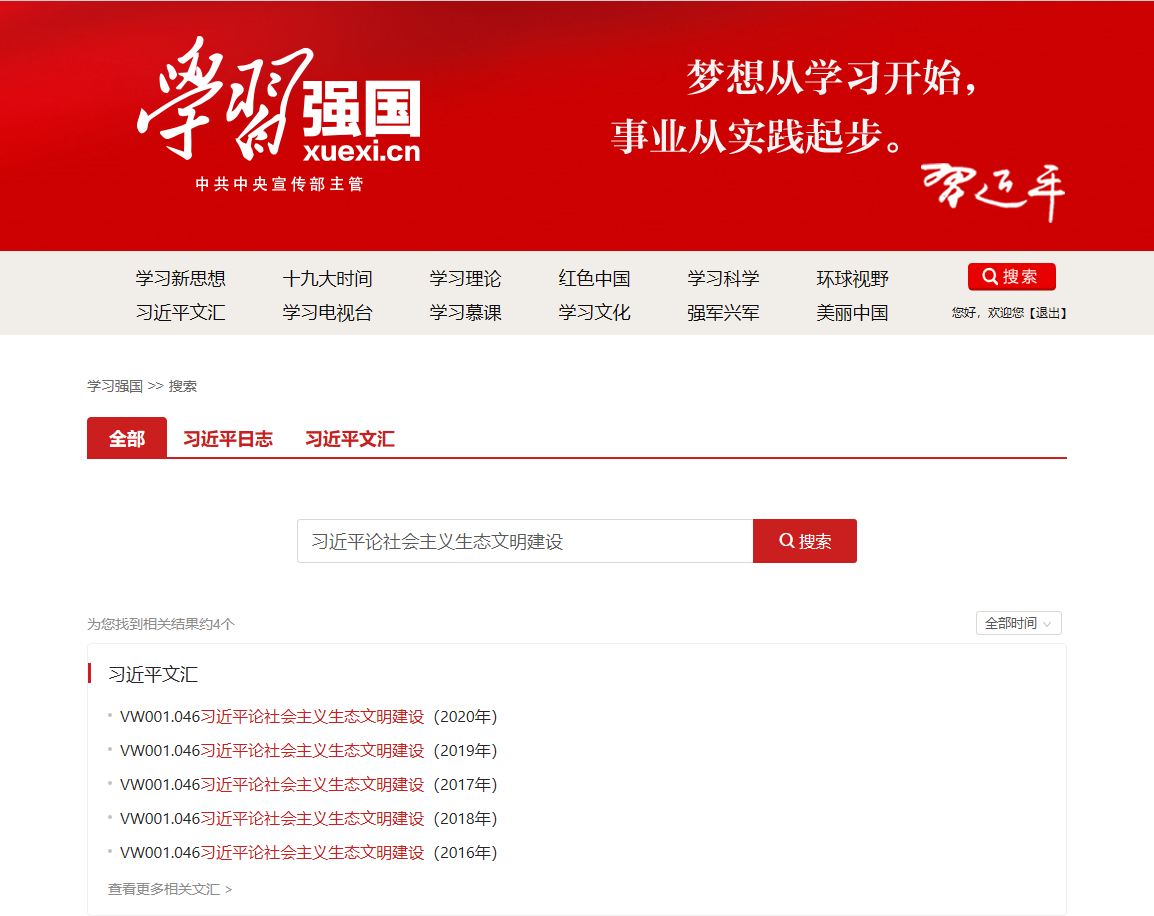Viewport: 1154px width, 916px height.
Task: Focus the search input with 习近平论社会主义生态文明建设
Action: click(x=525, y=541)
